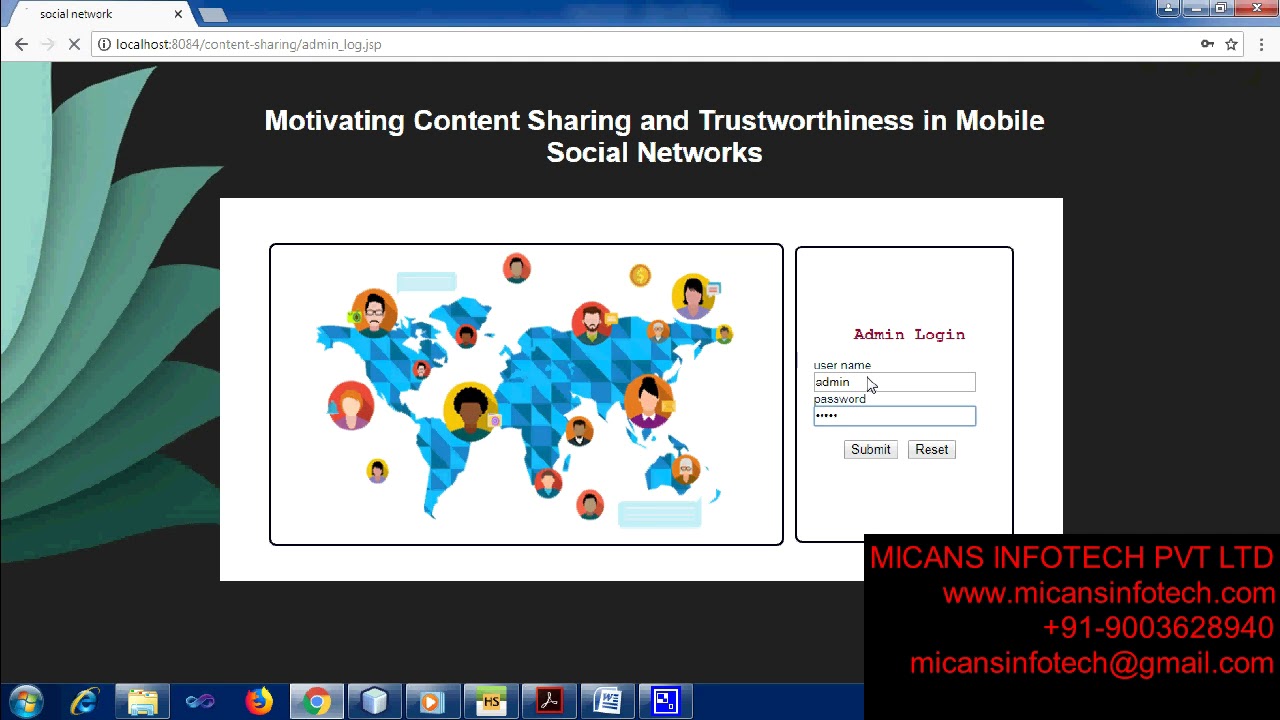Click the Submit button

pyautogui.click(x=870, y=450)
